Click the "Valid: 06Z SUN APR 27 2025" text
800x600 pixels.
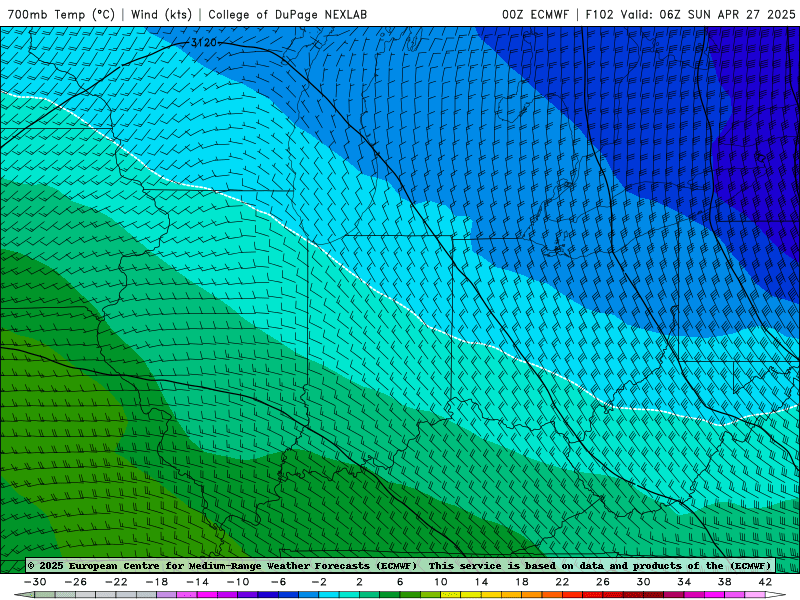708,14
